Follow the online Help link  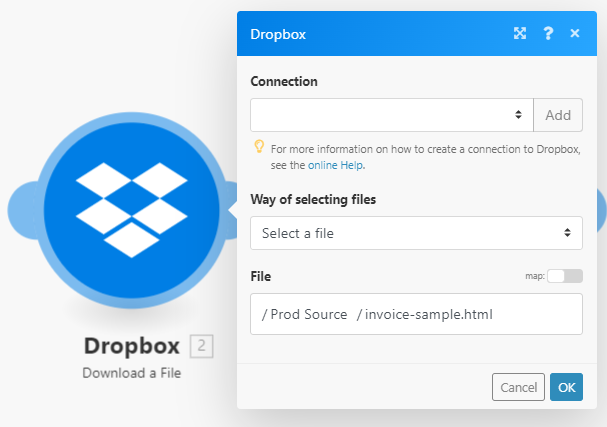pos(335,165)
